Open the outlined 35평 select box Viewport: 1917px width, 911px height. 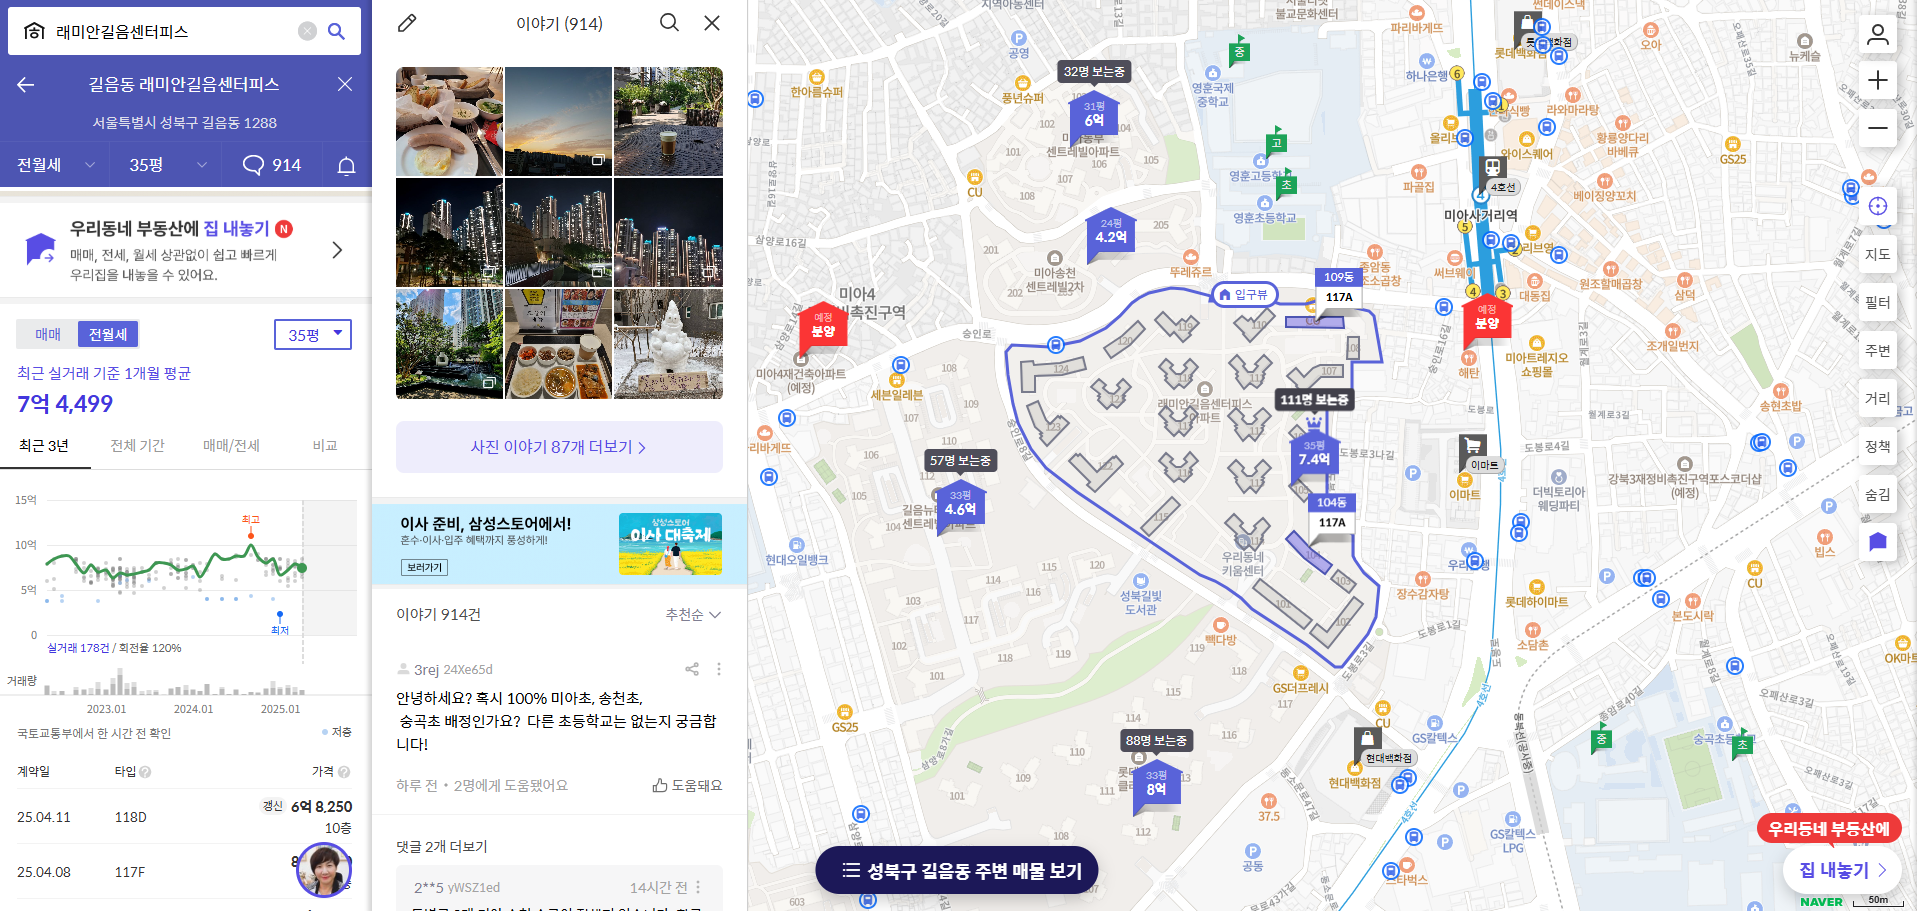coord(313,335)
